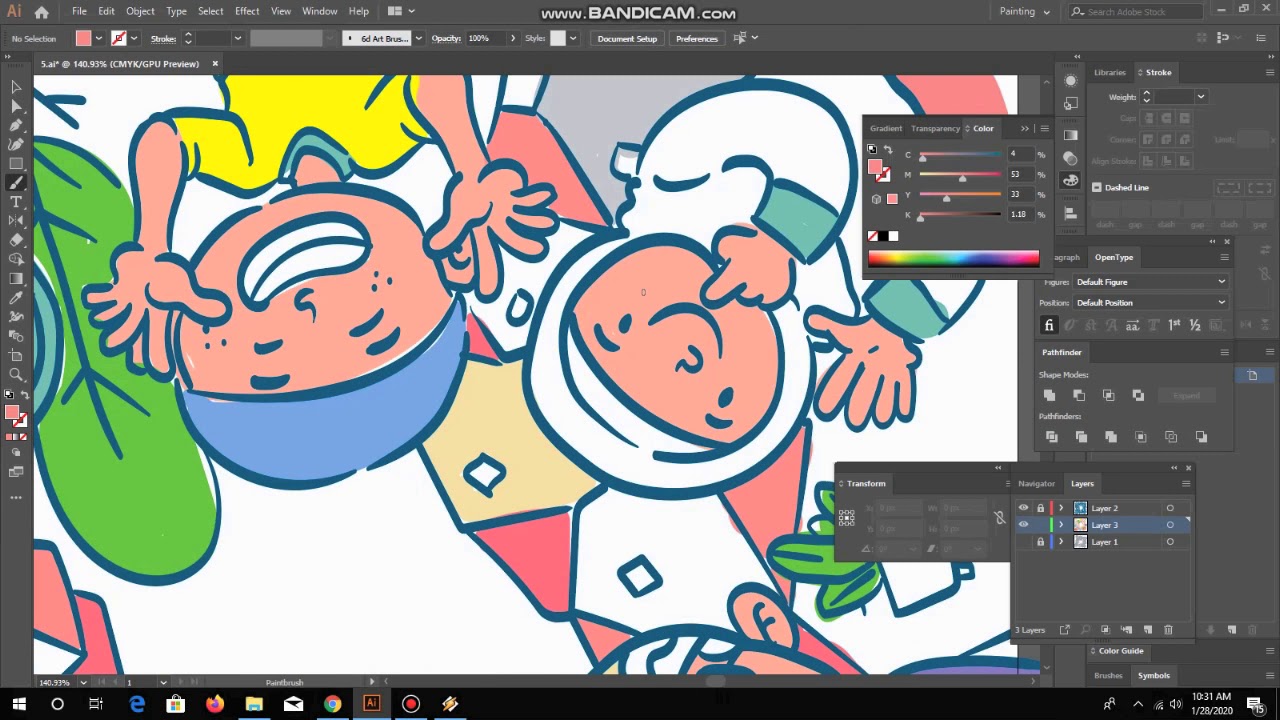1280x720 pixels.
Task: Click the Preferences button
Action: 697,38
